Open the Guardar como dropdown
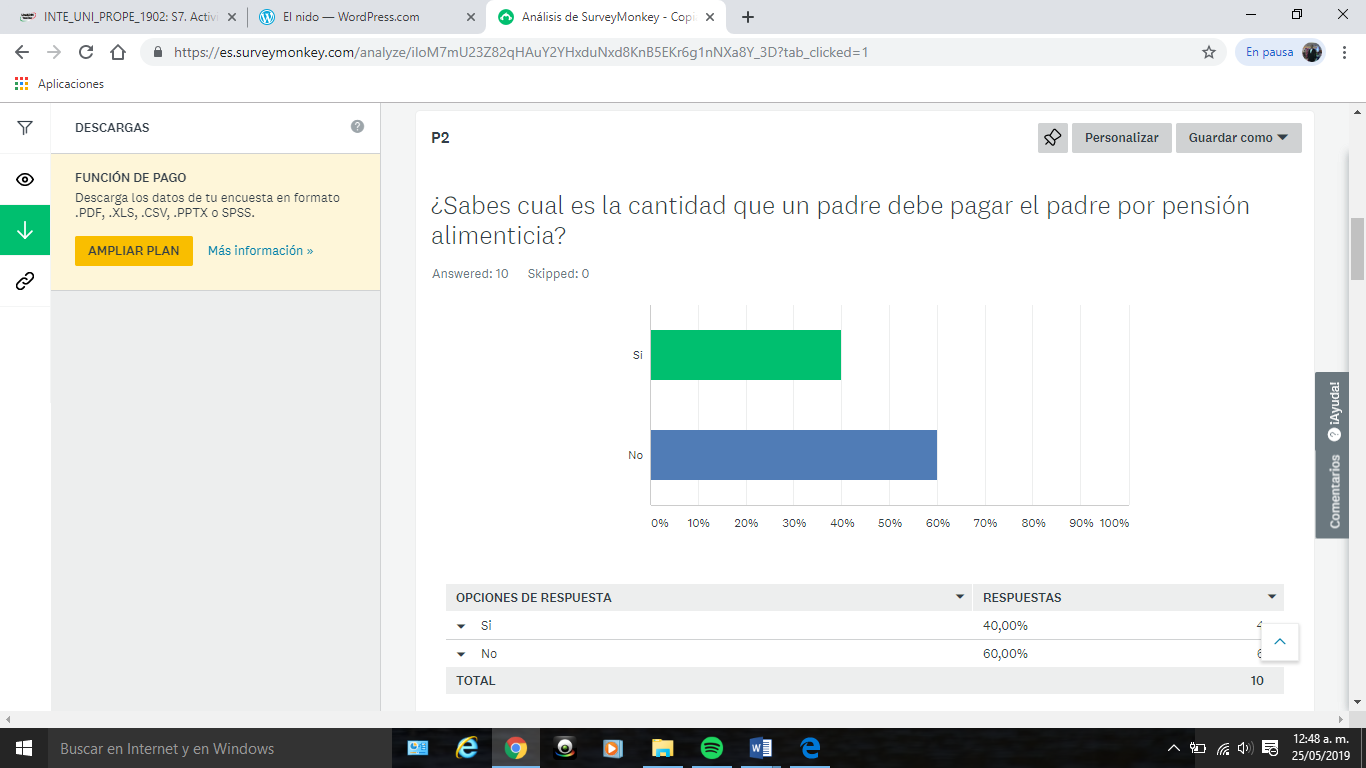The width and height of the screenshot is (1366, 768). point(1238,138)
